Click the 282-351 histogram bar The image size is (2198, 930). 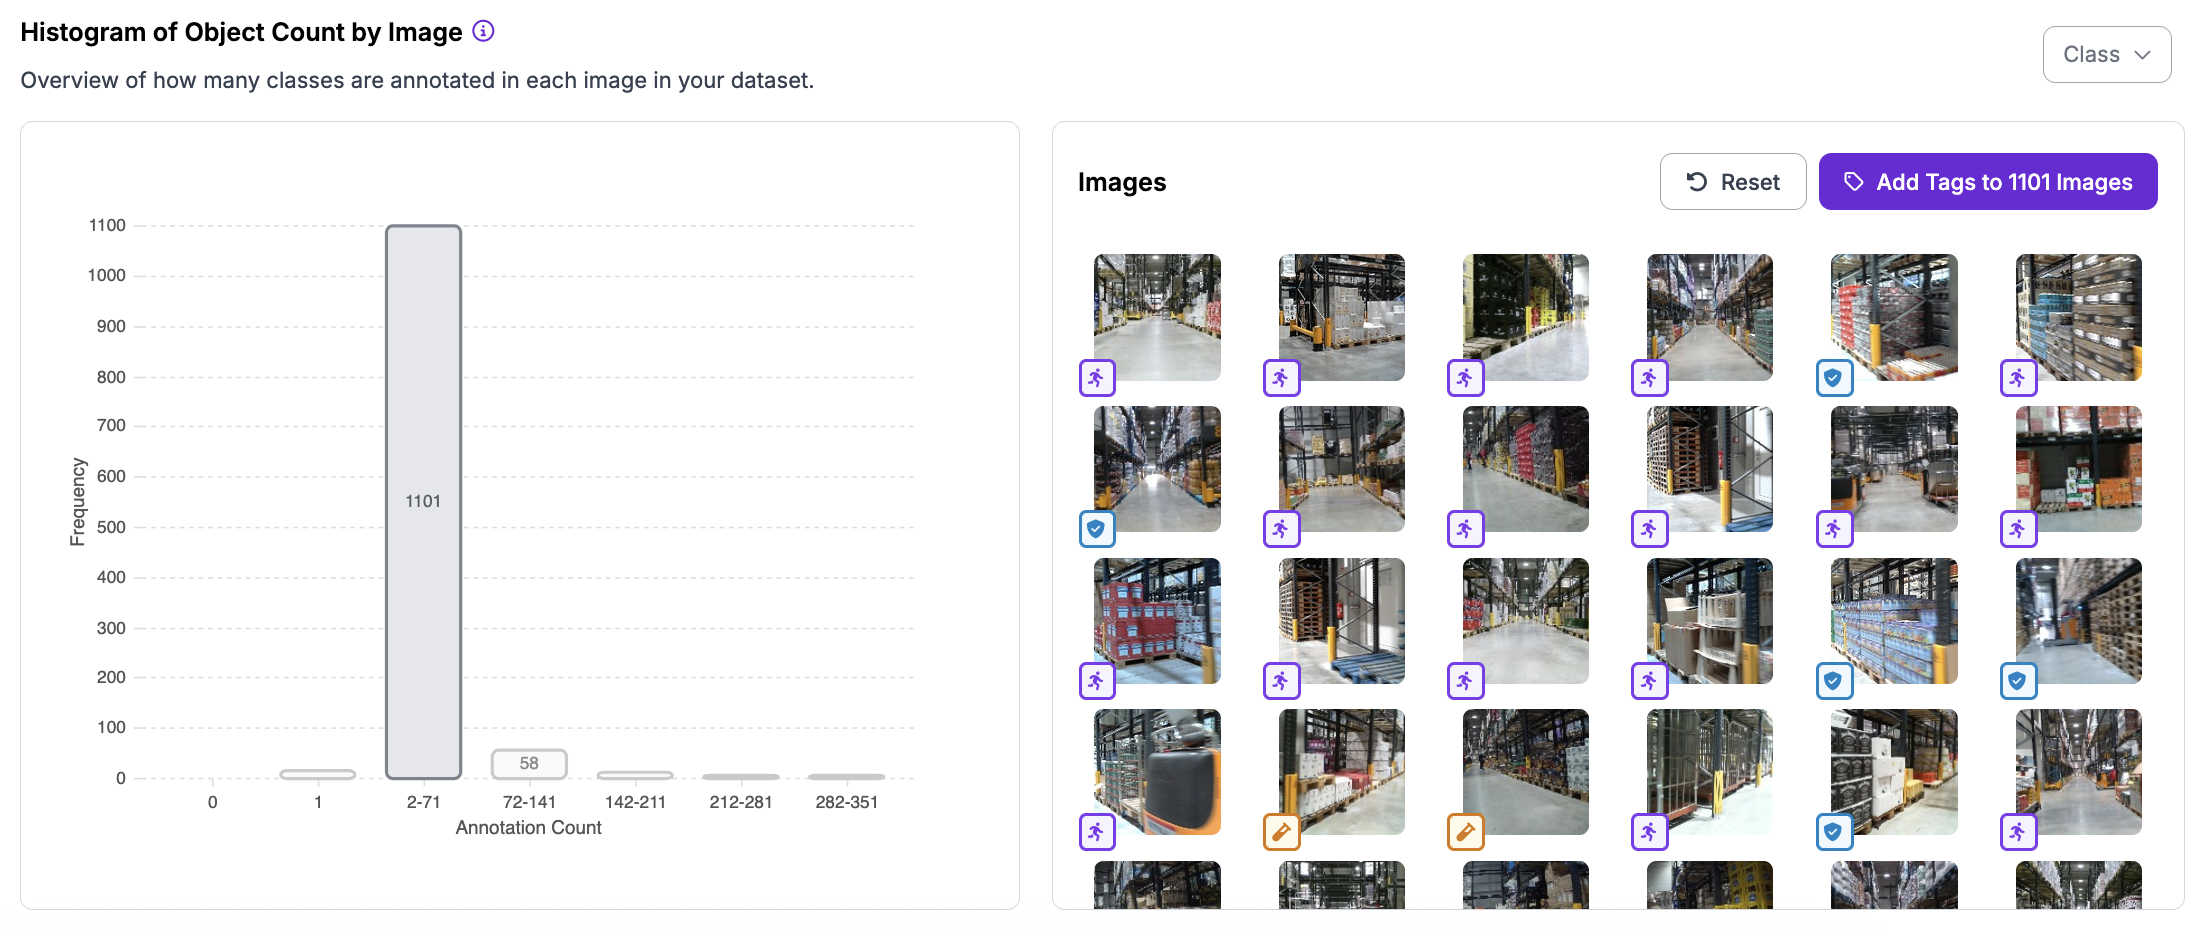point(846,776)
